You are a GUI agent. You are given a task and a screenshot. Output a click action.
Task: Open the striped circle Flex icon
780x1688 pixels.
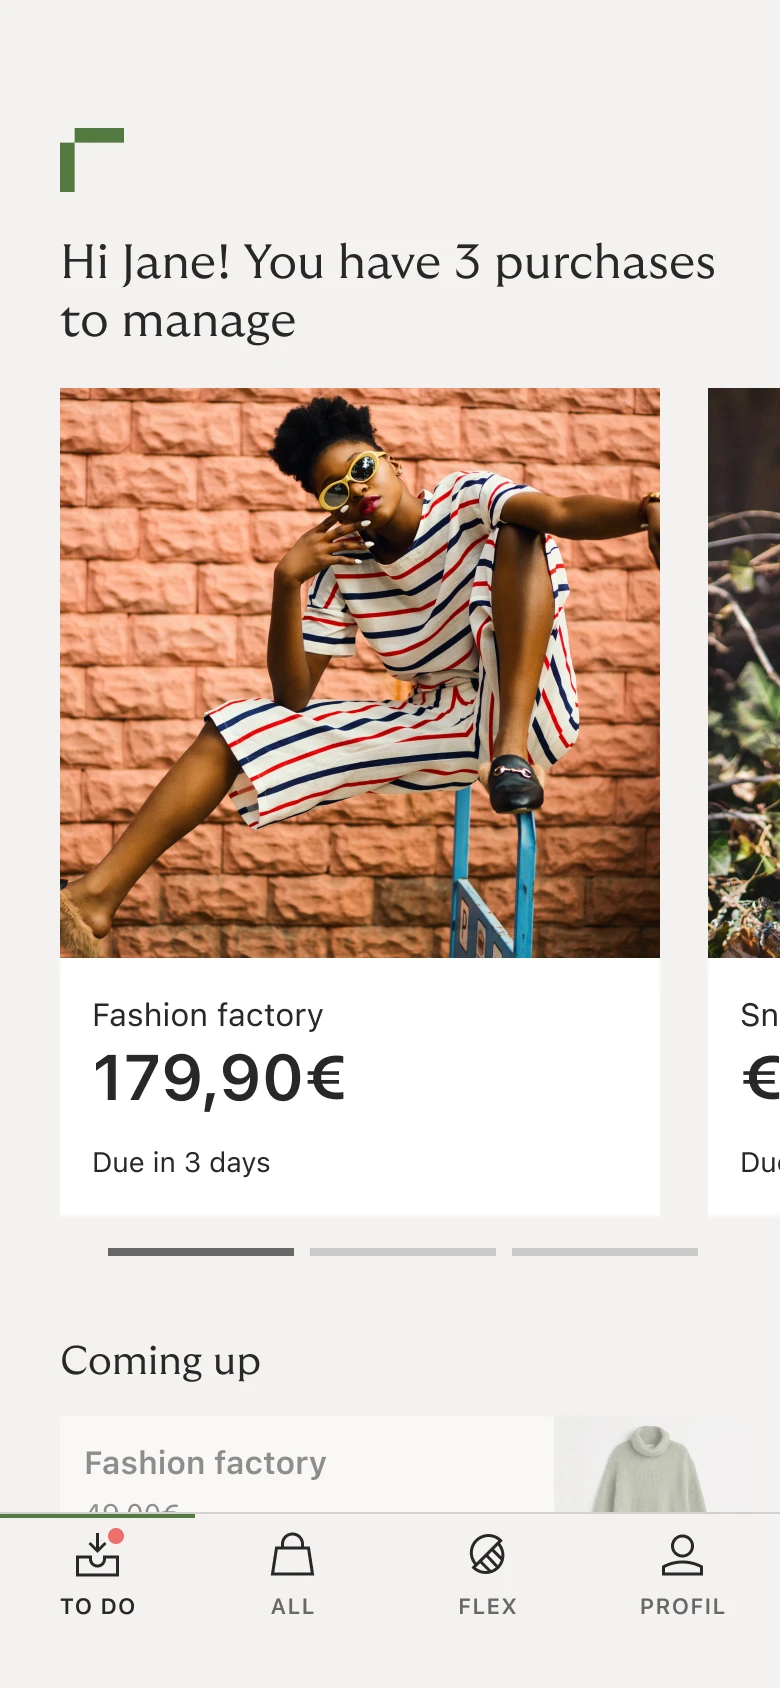point(487,1555)
